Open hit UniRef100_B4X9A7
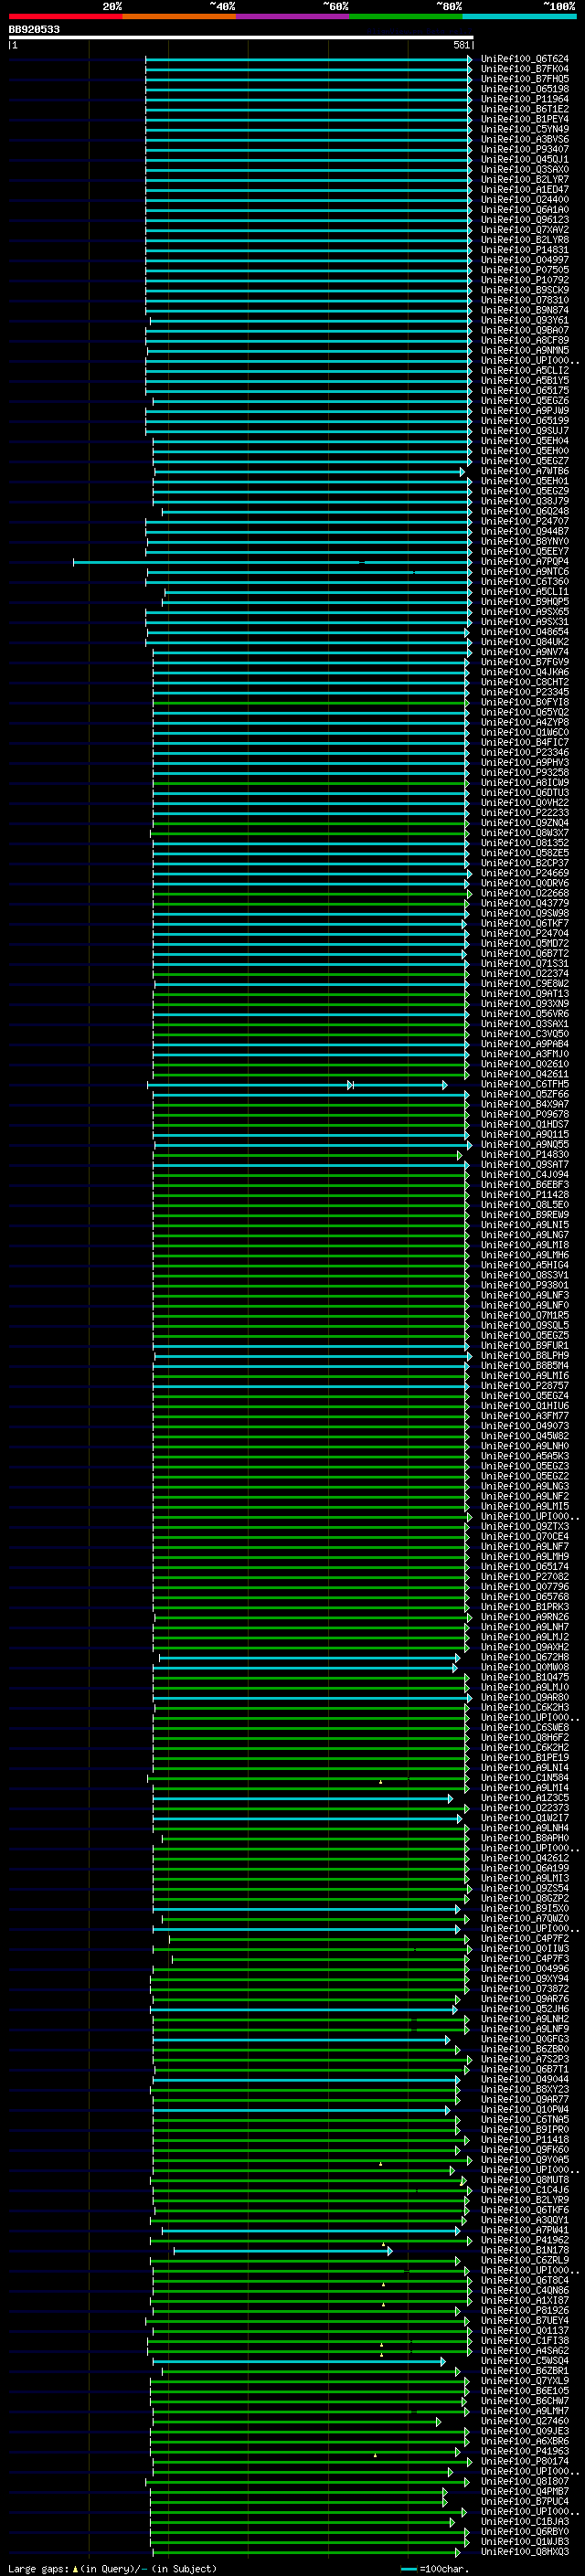This screenshot has height=2576, width=585. click(x=524, y=1104)
